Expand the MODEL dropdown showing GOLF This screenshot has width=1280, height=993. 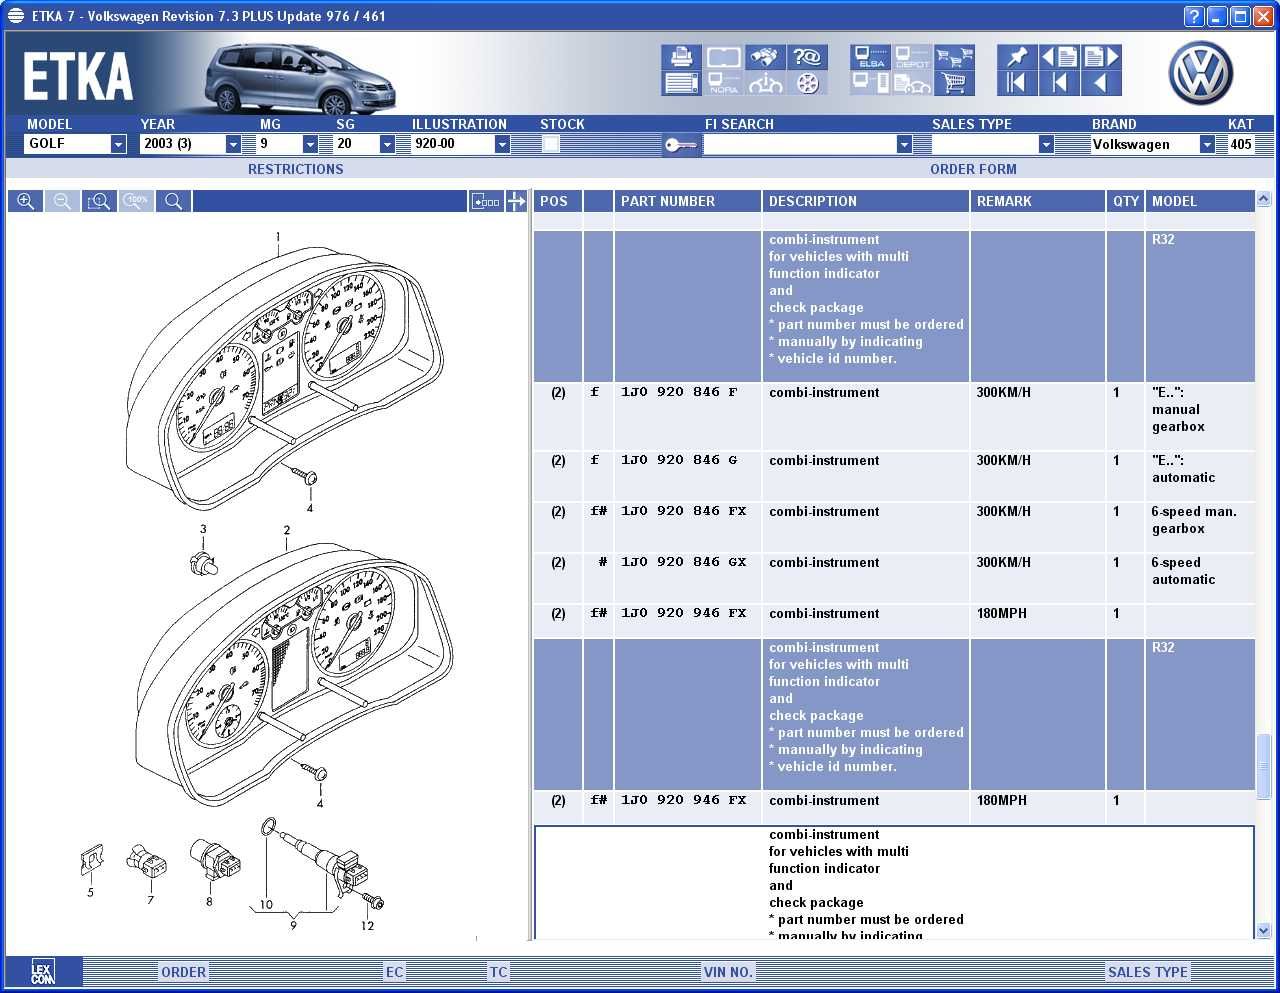[x=118, y=144]
